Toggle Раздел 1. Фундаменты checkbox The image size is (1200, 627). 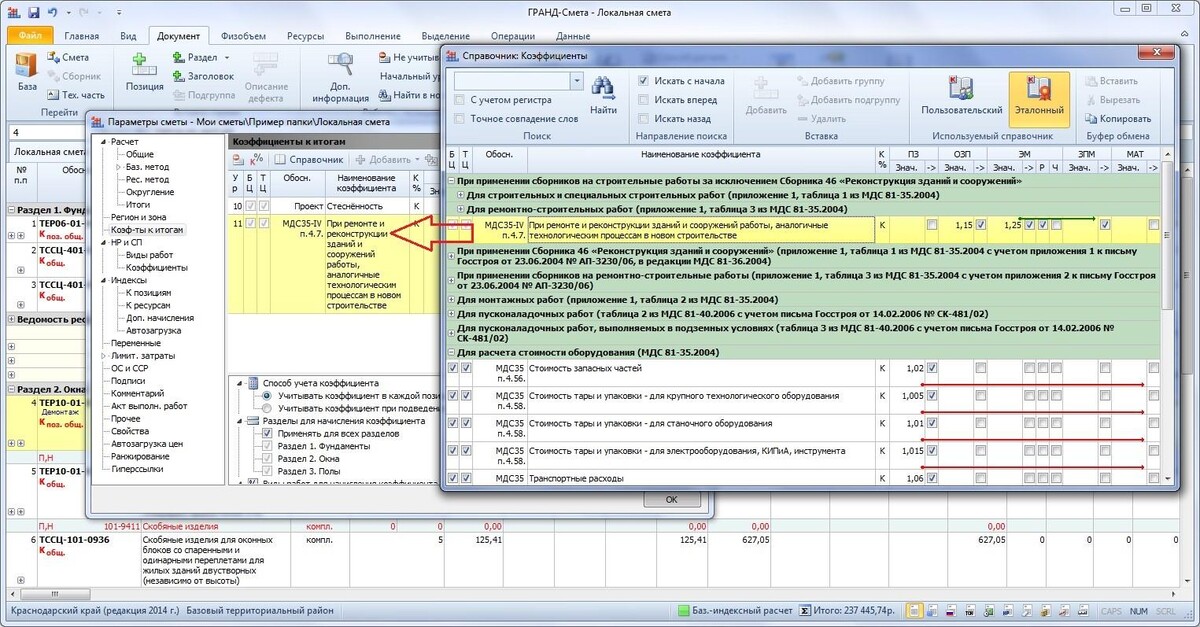click(x=266, y=446)
